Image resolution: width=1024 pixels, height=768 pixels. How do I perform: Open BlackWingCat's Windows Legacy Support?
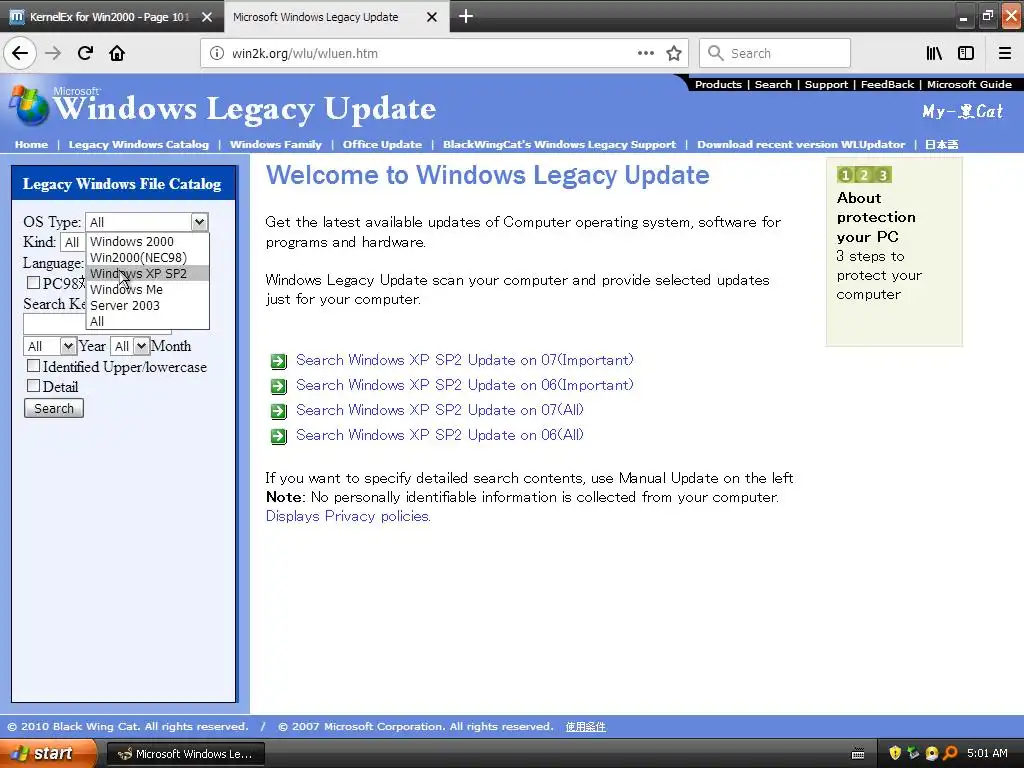pos(559,144)
